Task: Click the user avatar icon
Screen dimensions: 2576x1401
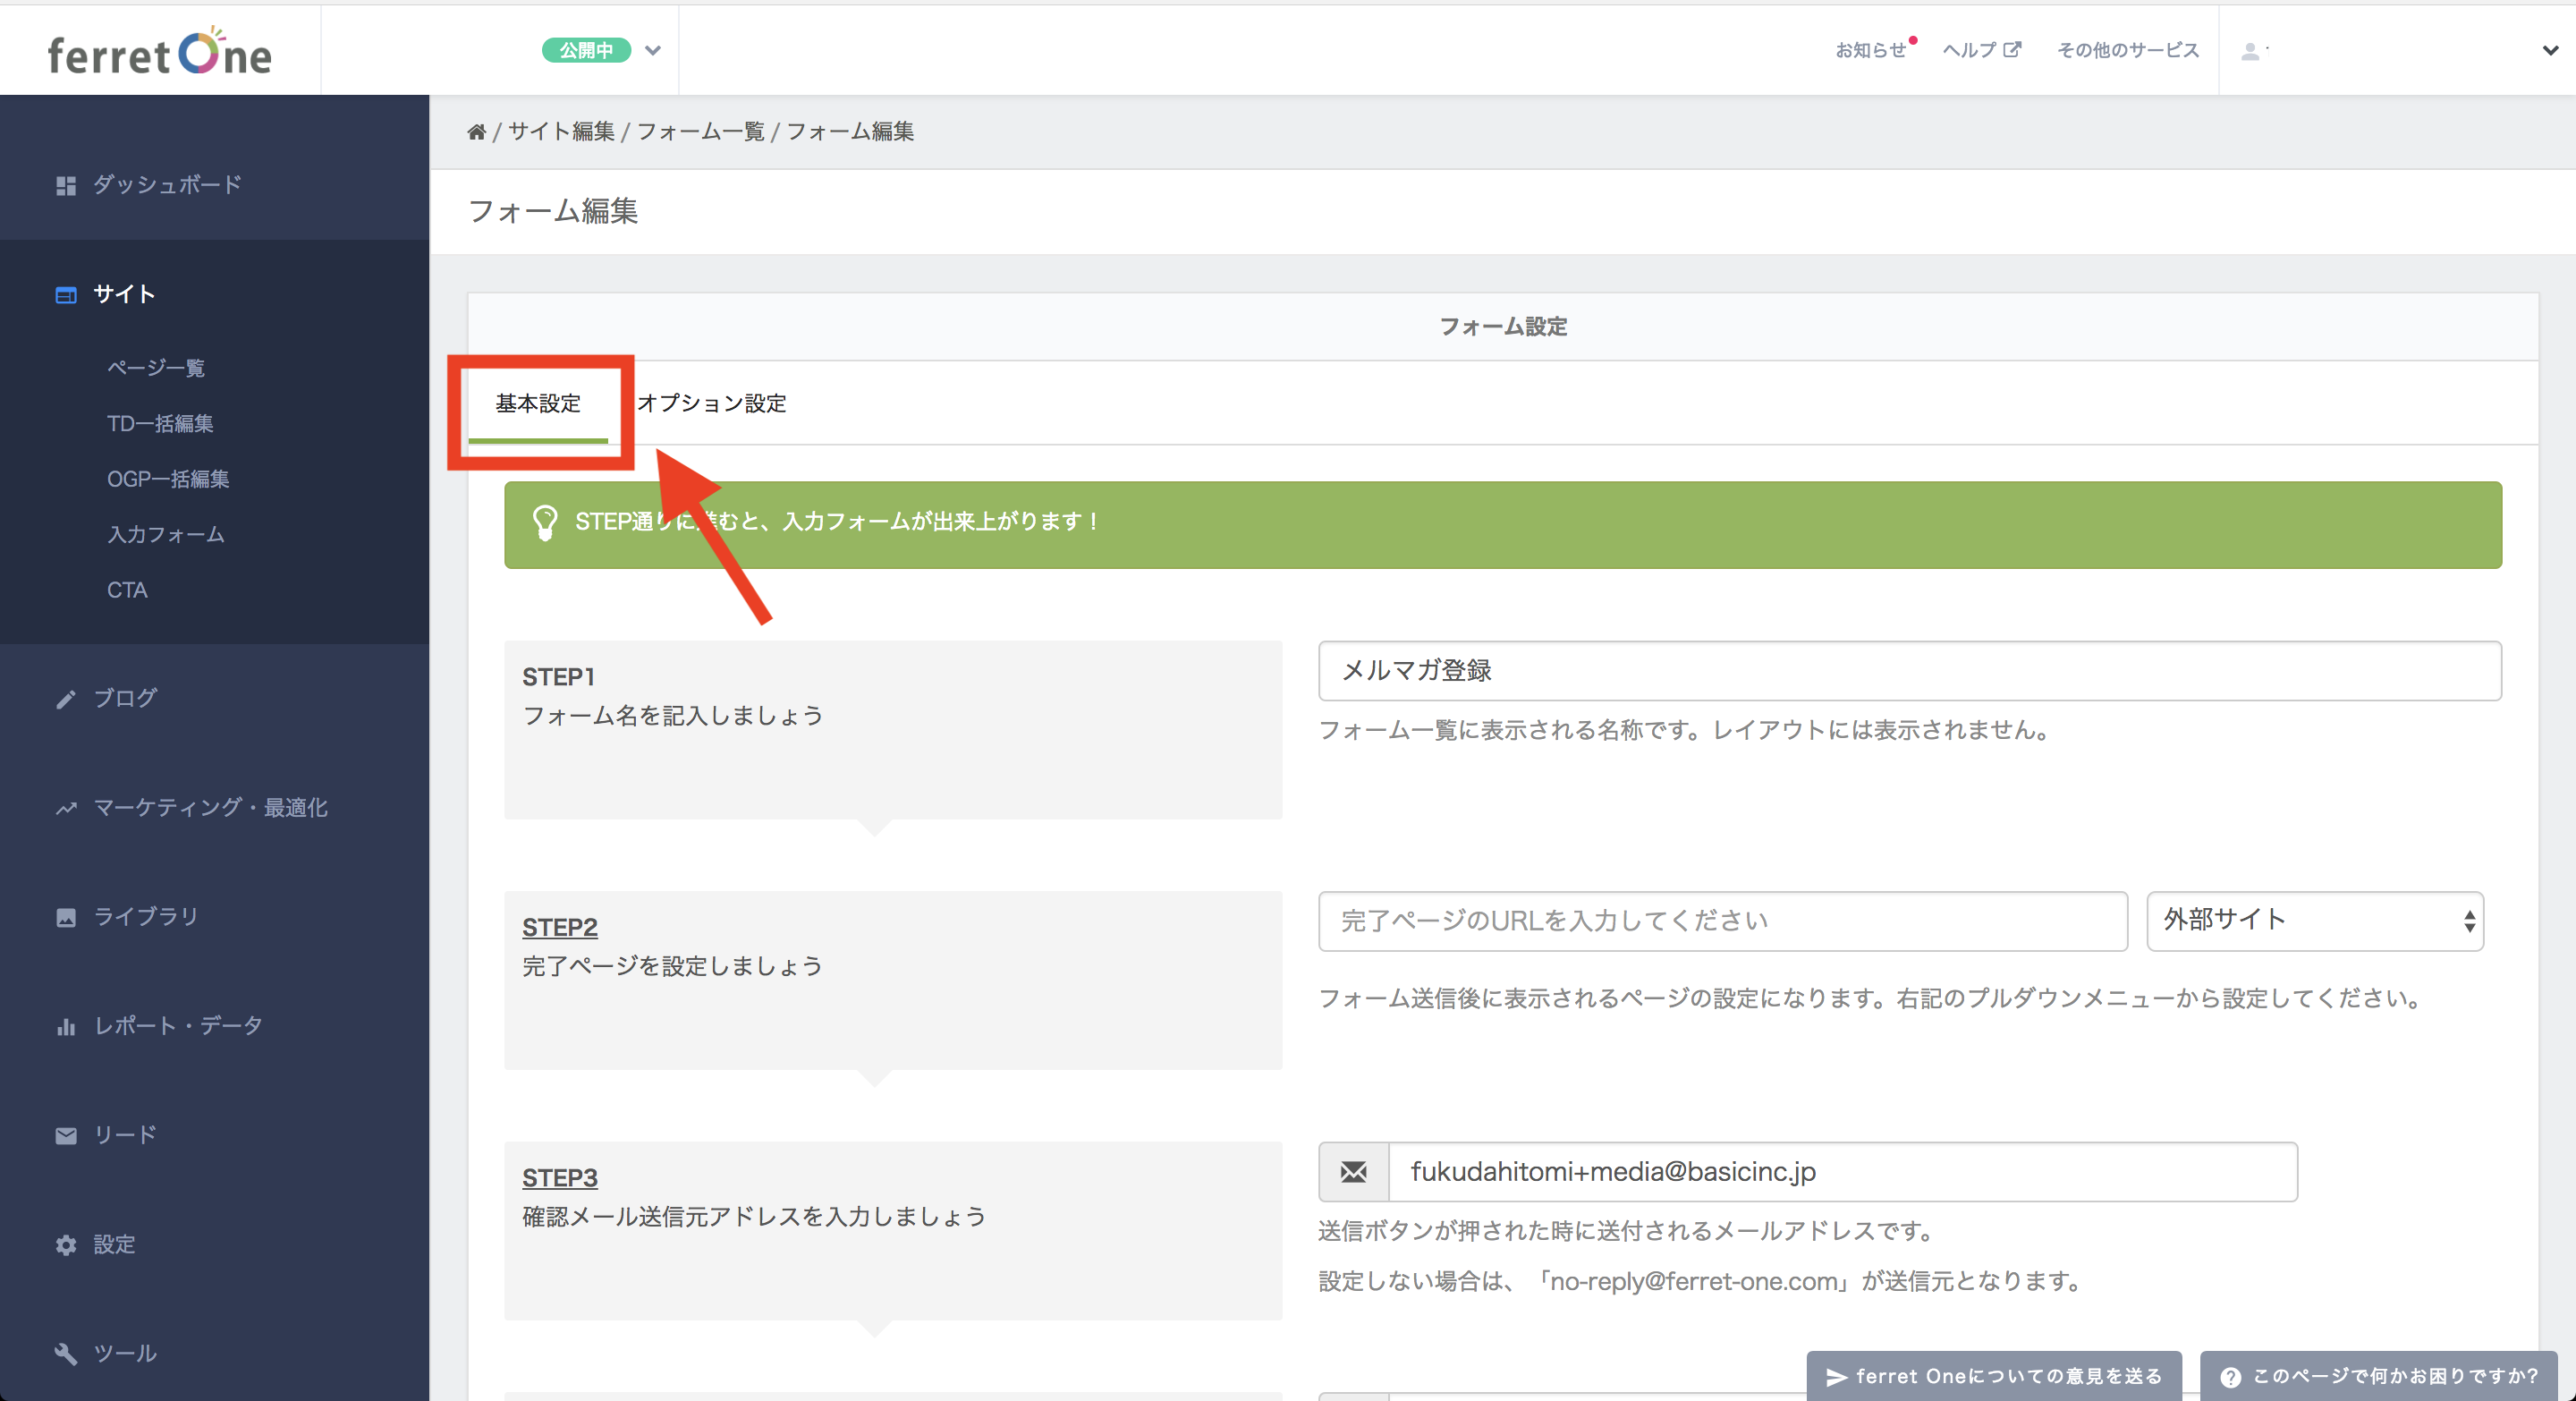Action: tap(2250, 51)
